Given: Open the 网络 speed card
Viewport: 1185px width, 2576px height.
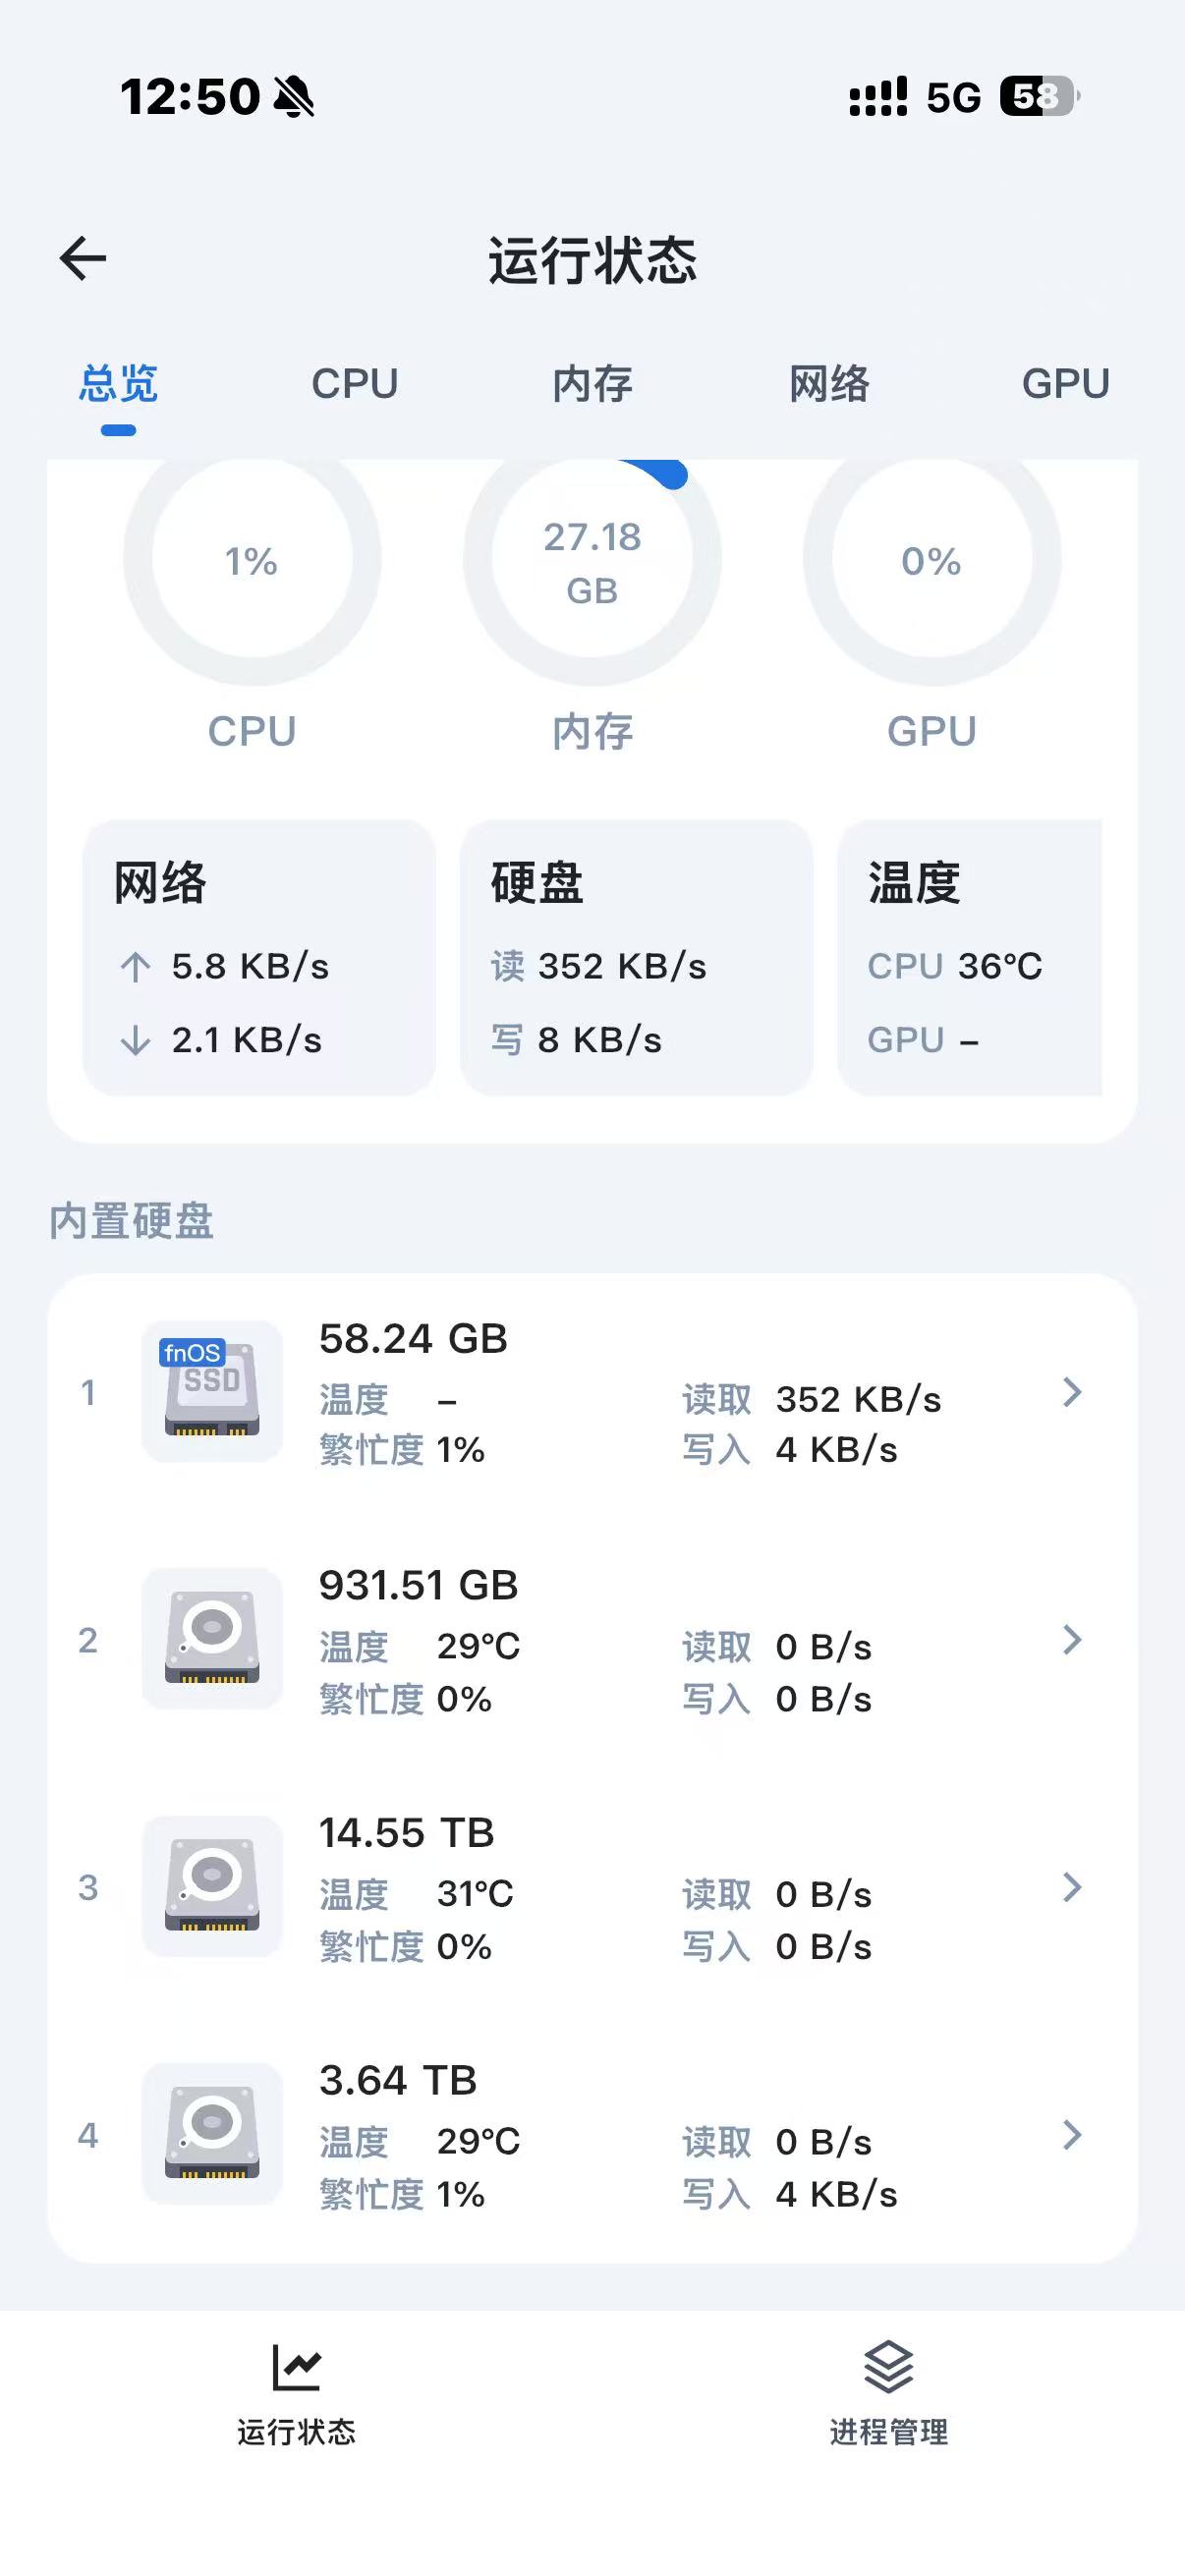Looking at the screenshot, I should tap(259, 957).
